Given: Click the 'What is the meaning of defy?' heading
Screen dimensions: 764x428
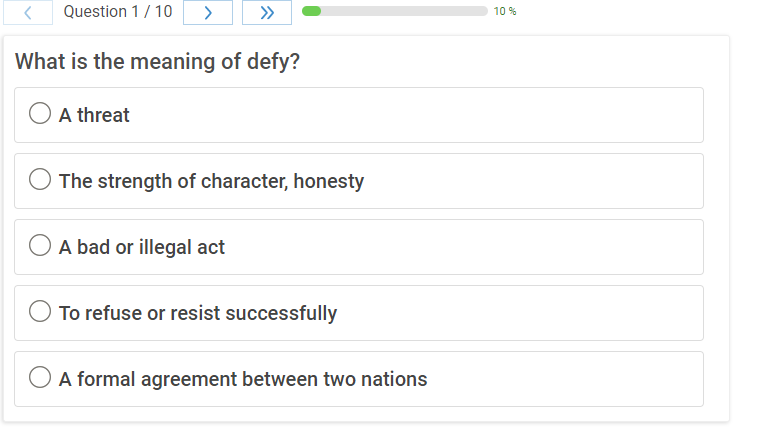Looking at the screenshot, I should click(158, 62).
